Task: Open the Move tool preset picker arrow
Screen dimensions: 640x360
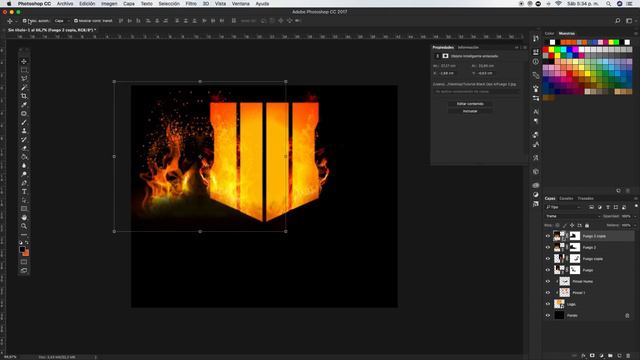Action: click(x=16, y=21)
